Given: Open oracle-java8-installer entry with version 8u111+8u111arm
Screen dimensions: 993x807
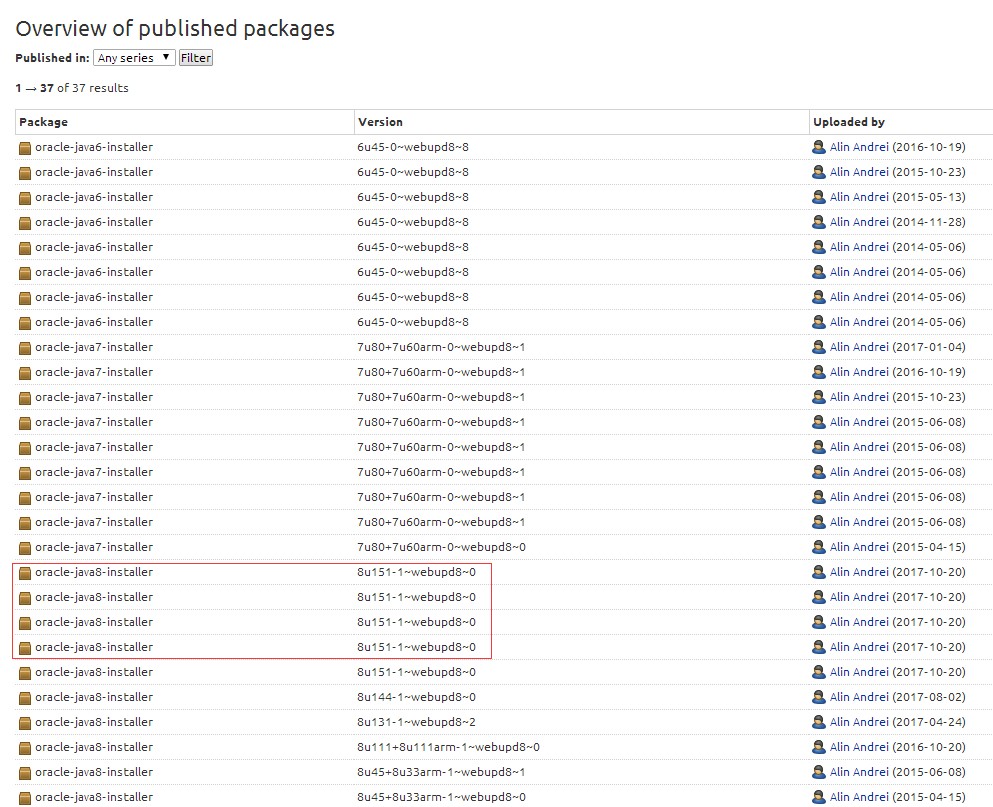Looking at the screenshot, I should tap(94, 747).
